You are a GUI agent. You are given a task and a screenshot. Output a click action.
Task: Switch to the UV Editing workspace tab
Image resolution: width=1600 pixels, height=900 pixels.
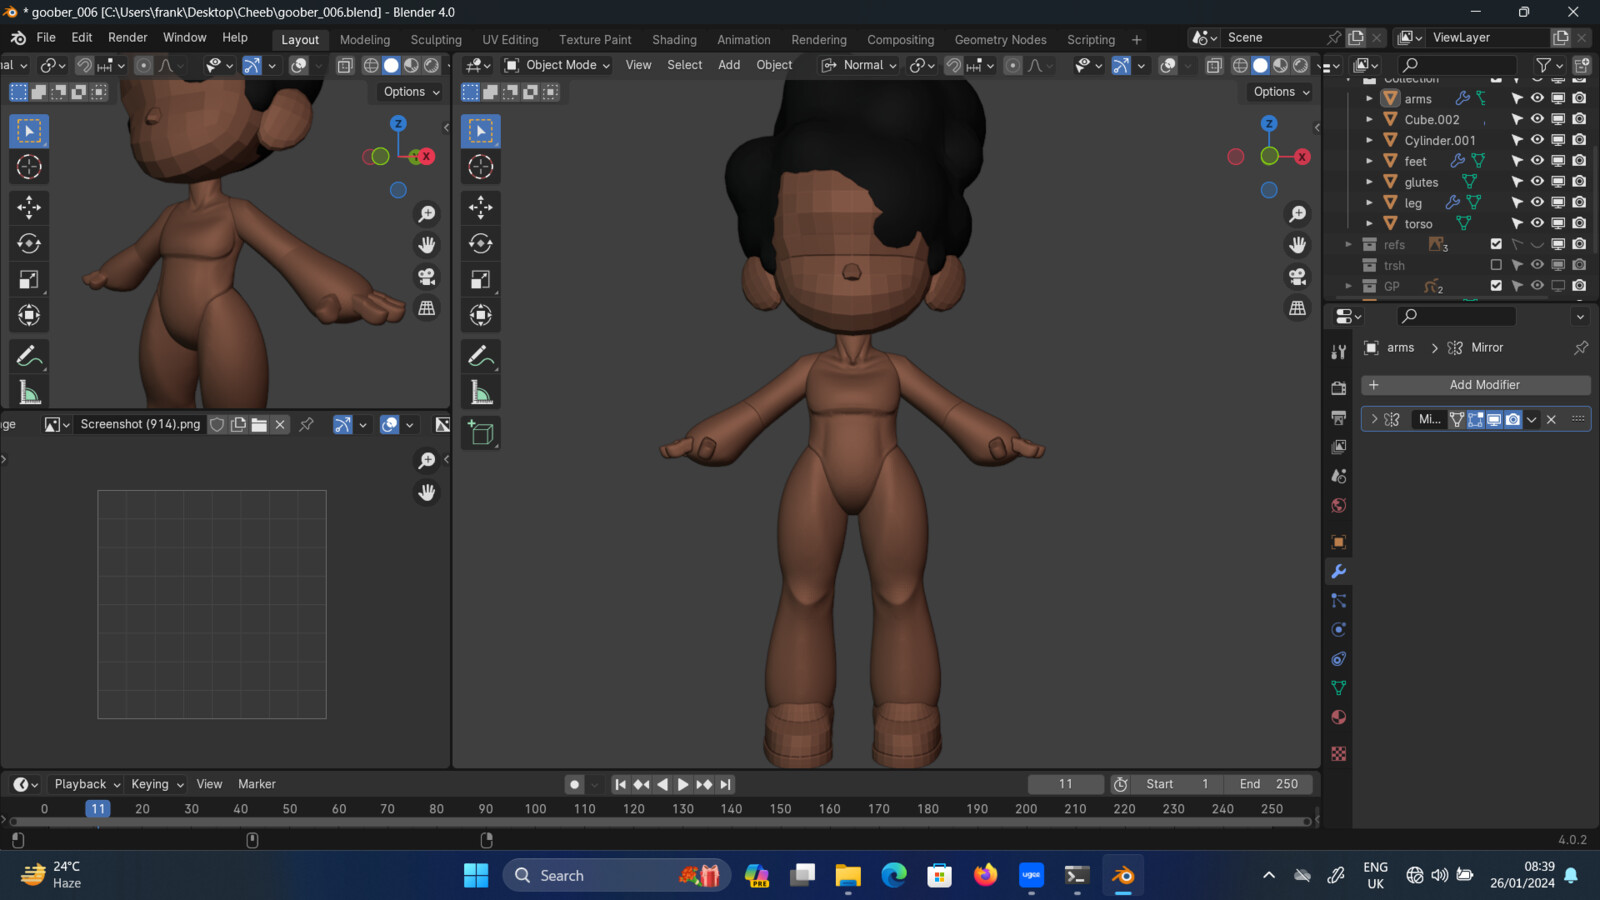(510, 40)
